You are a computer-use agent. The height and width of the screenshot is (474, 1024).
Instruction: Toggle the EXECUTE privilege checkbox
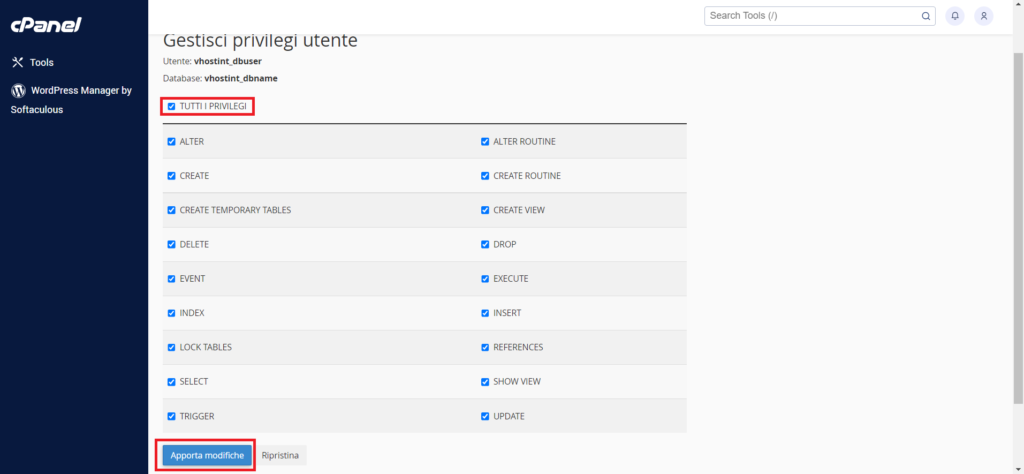point(485,279)
